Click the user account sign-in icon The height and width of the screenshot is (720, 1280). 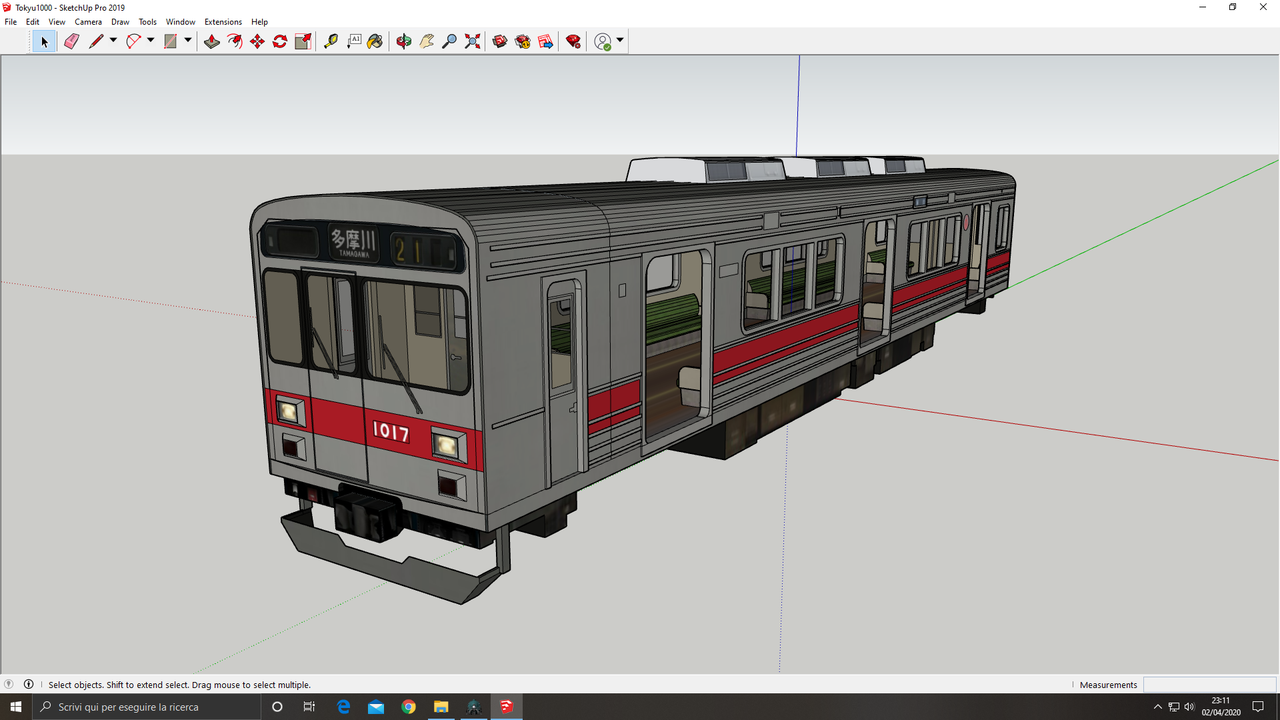pos(603,41)
